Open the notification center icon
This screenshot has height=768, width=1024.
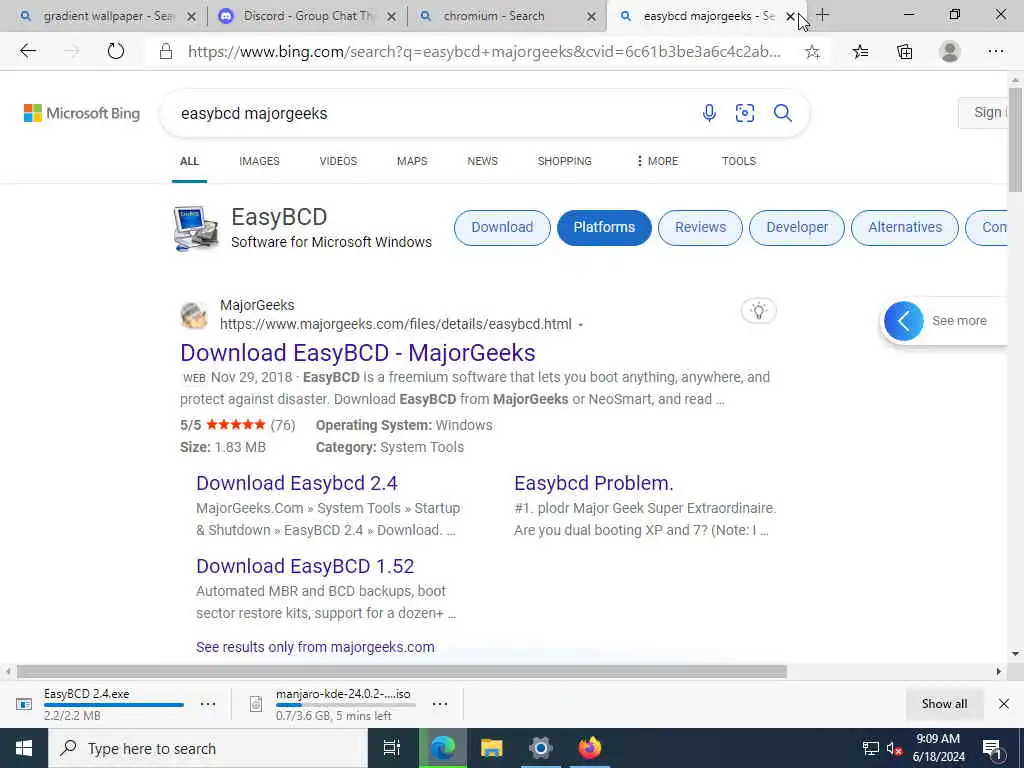coord(993,749)
